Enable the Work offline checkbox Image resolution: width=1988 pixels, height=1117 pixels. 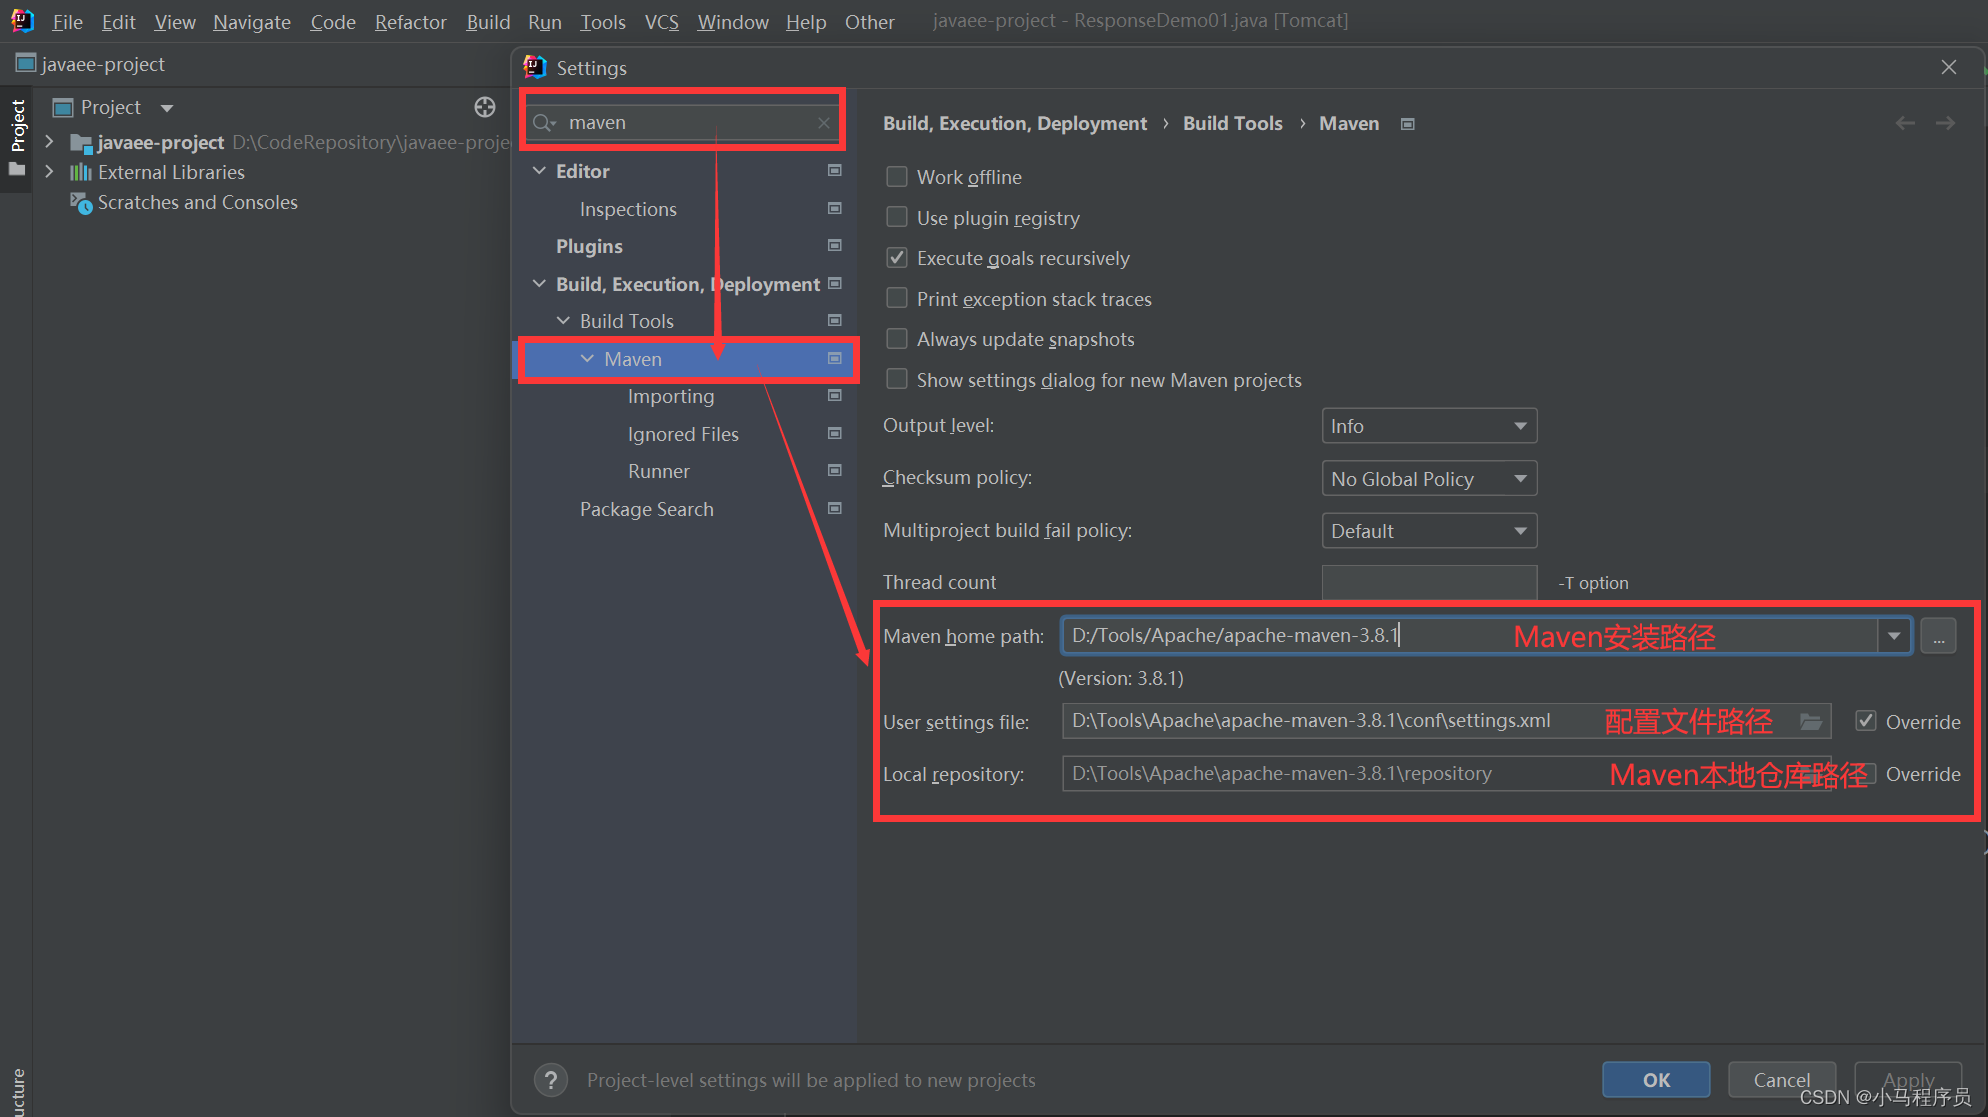coord(897,177)
